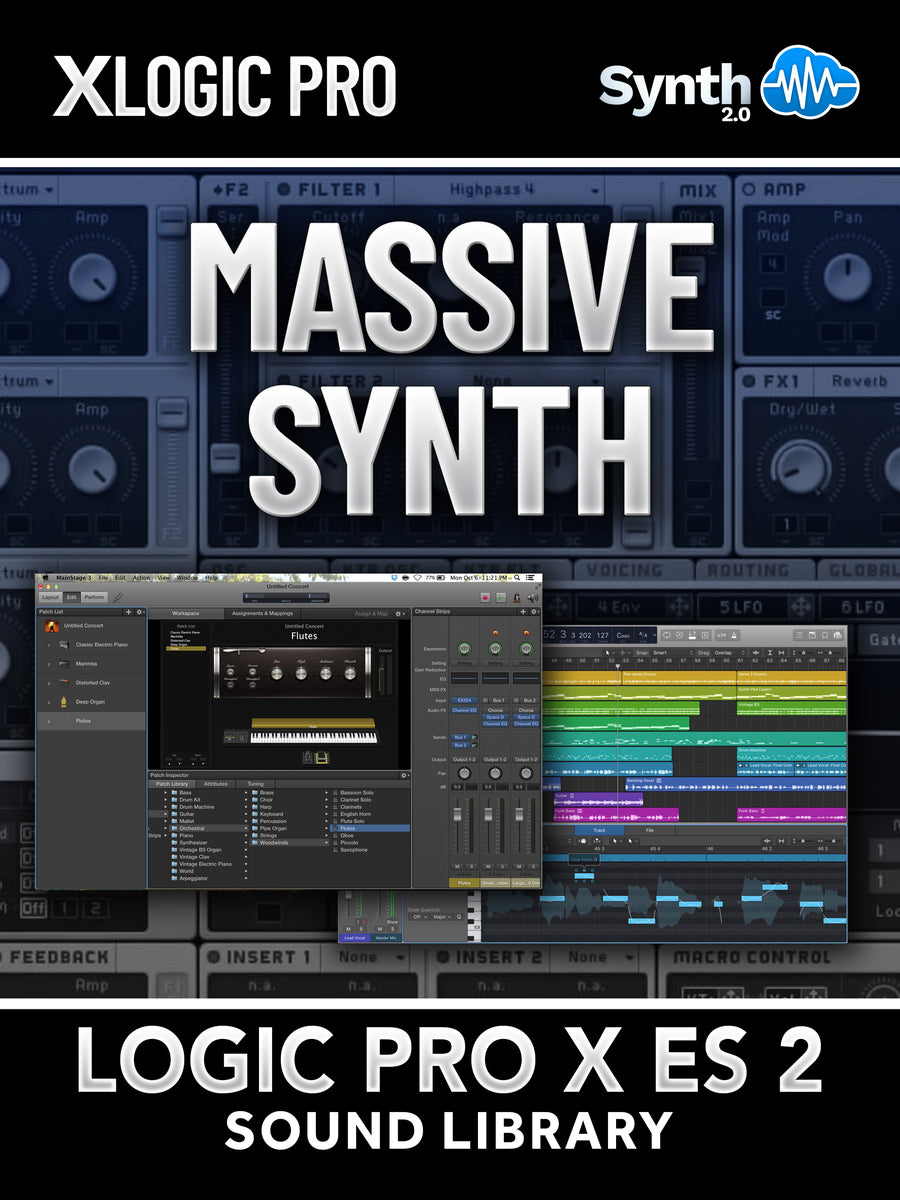Click the Output 1-2 routing button
Viewport: 900px width, 1200px height.
(x=464, y=759)
